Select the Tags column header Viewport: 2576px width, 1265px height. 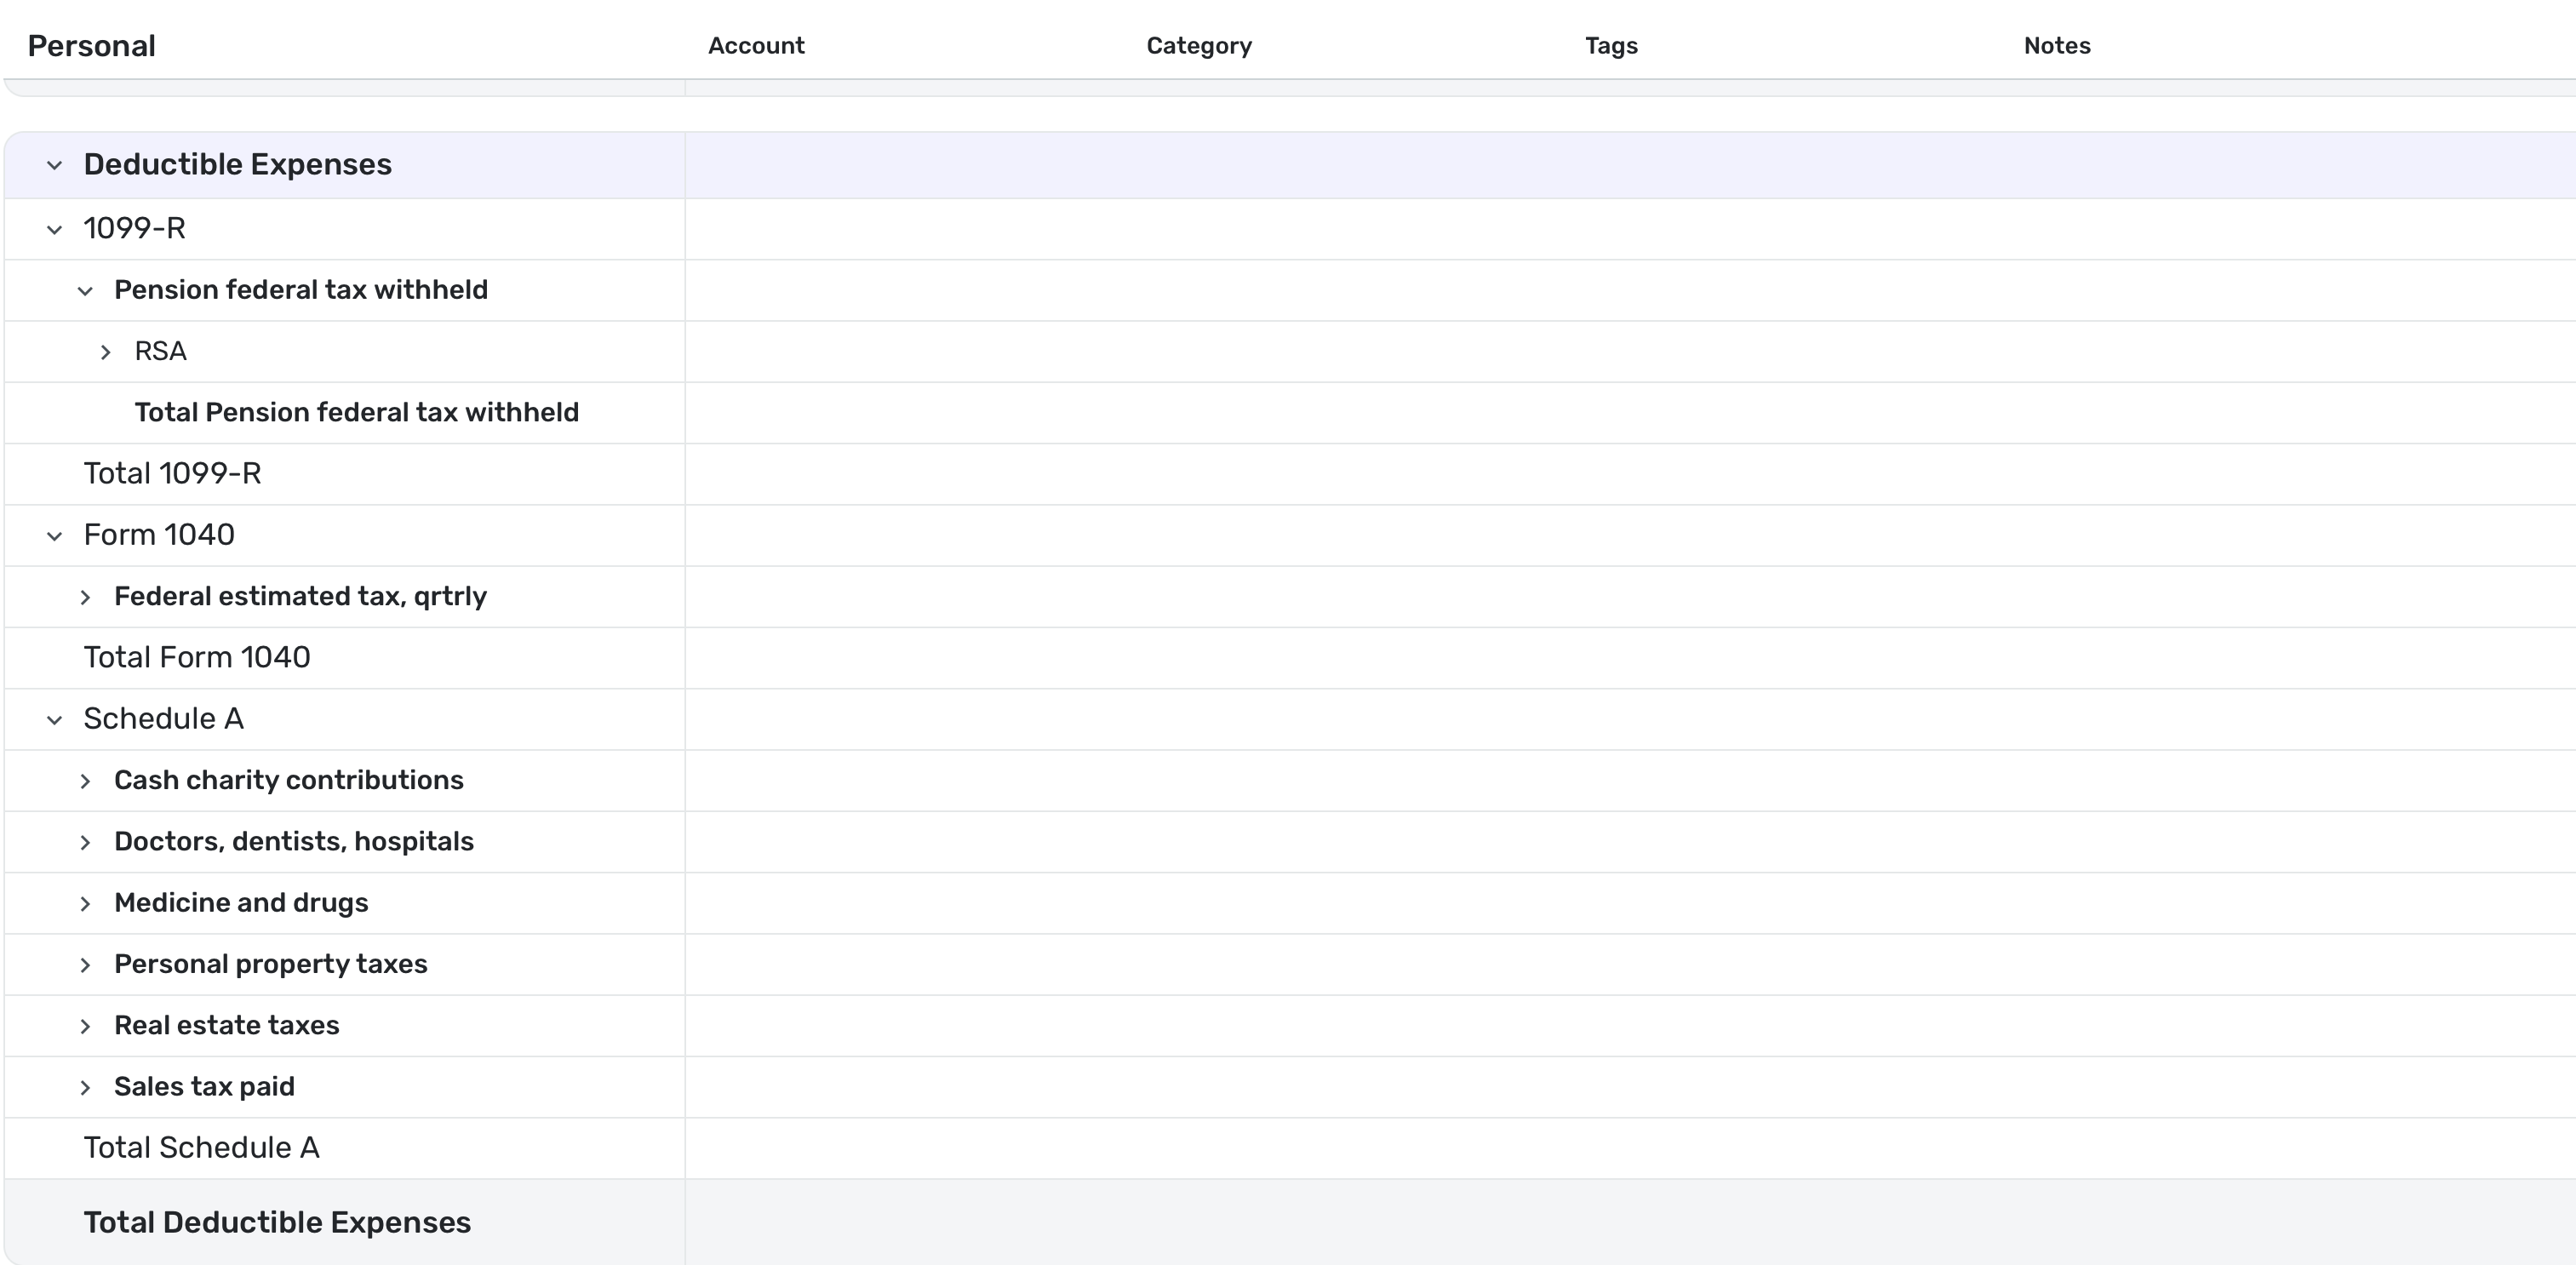pyautogui.click(x=1611, y=45)
